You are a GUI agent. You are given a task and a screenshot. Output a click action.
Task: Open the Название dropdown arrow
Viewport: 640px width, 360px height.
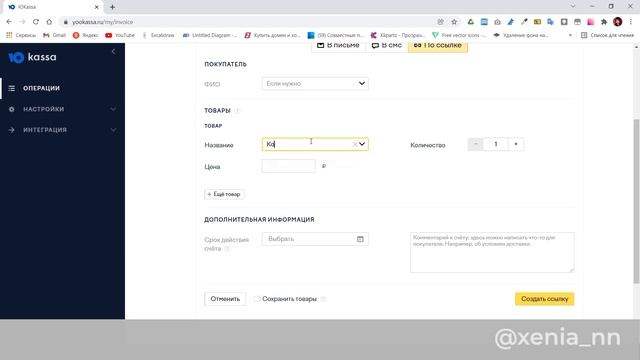pyautogui.click(x=362, y=144)
